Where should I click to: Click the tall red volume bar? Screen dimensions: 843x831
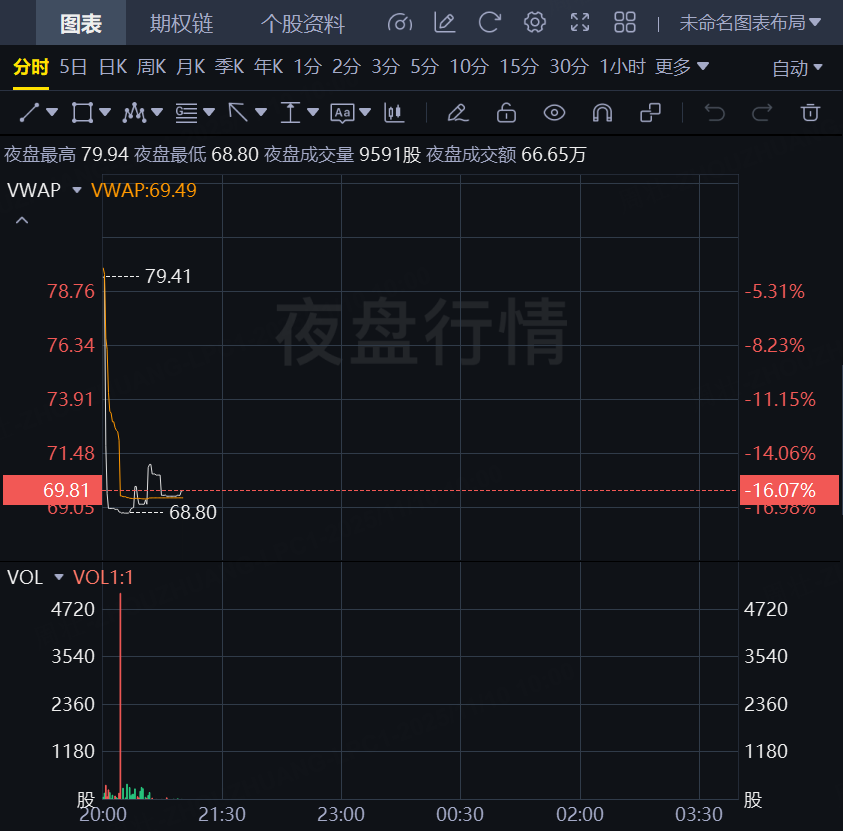tap(120, 690)
